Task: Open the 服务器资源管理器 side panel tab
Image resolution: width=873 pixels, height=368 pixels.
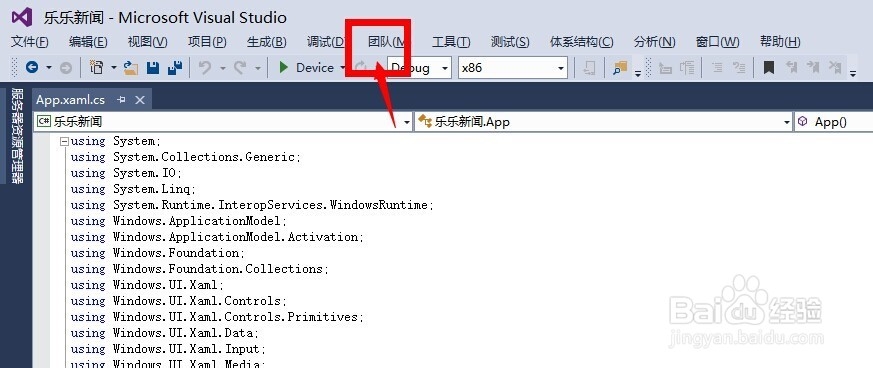Action: tap(17, 135)
